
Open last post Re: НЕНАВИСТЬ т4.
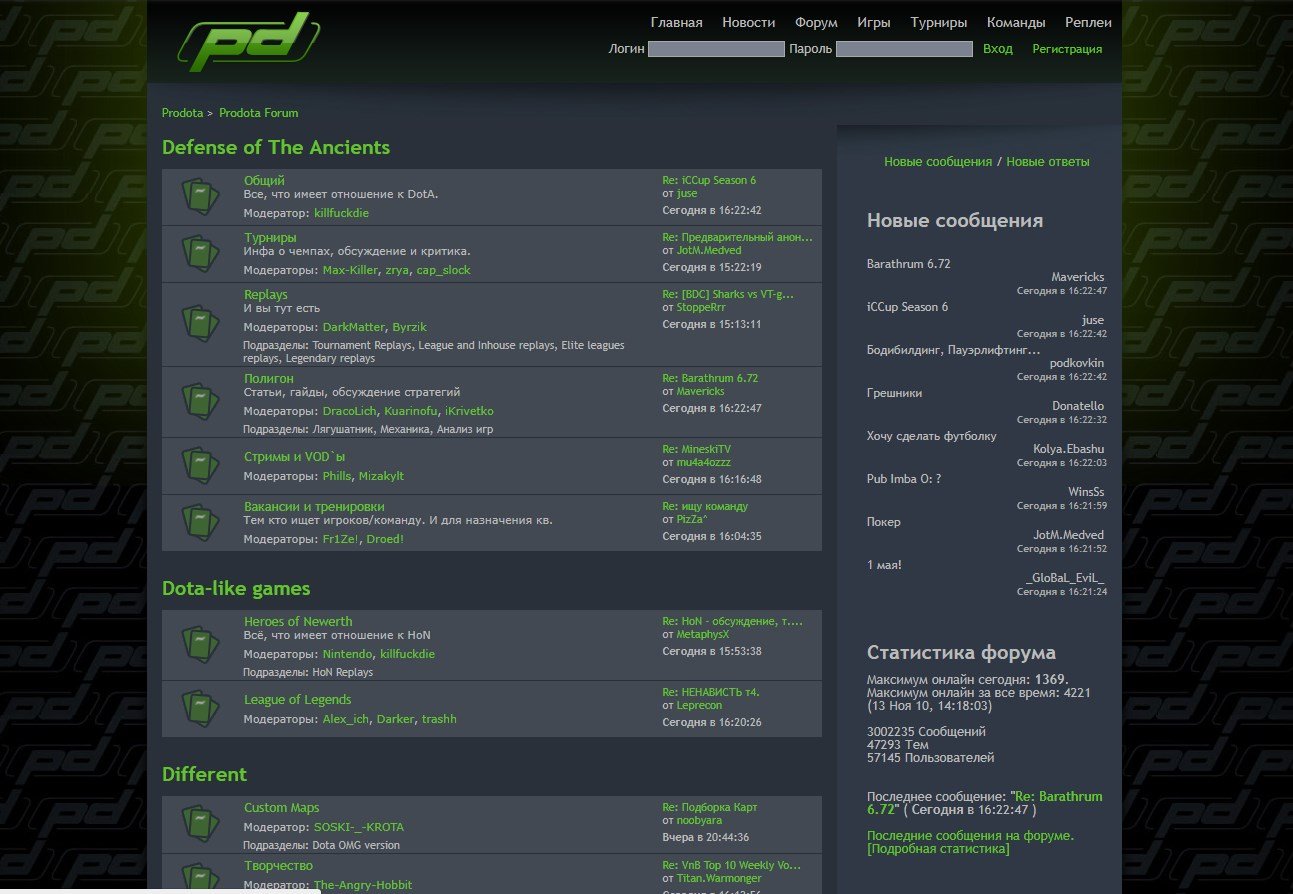coord(711,691)
